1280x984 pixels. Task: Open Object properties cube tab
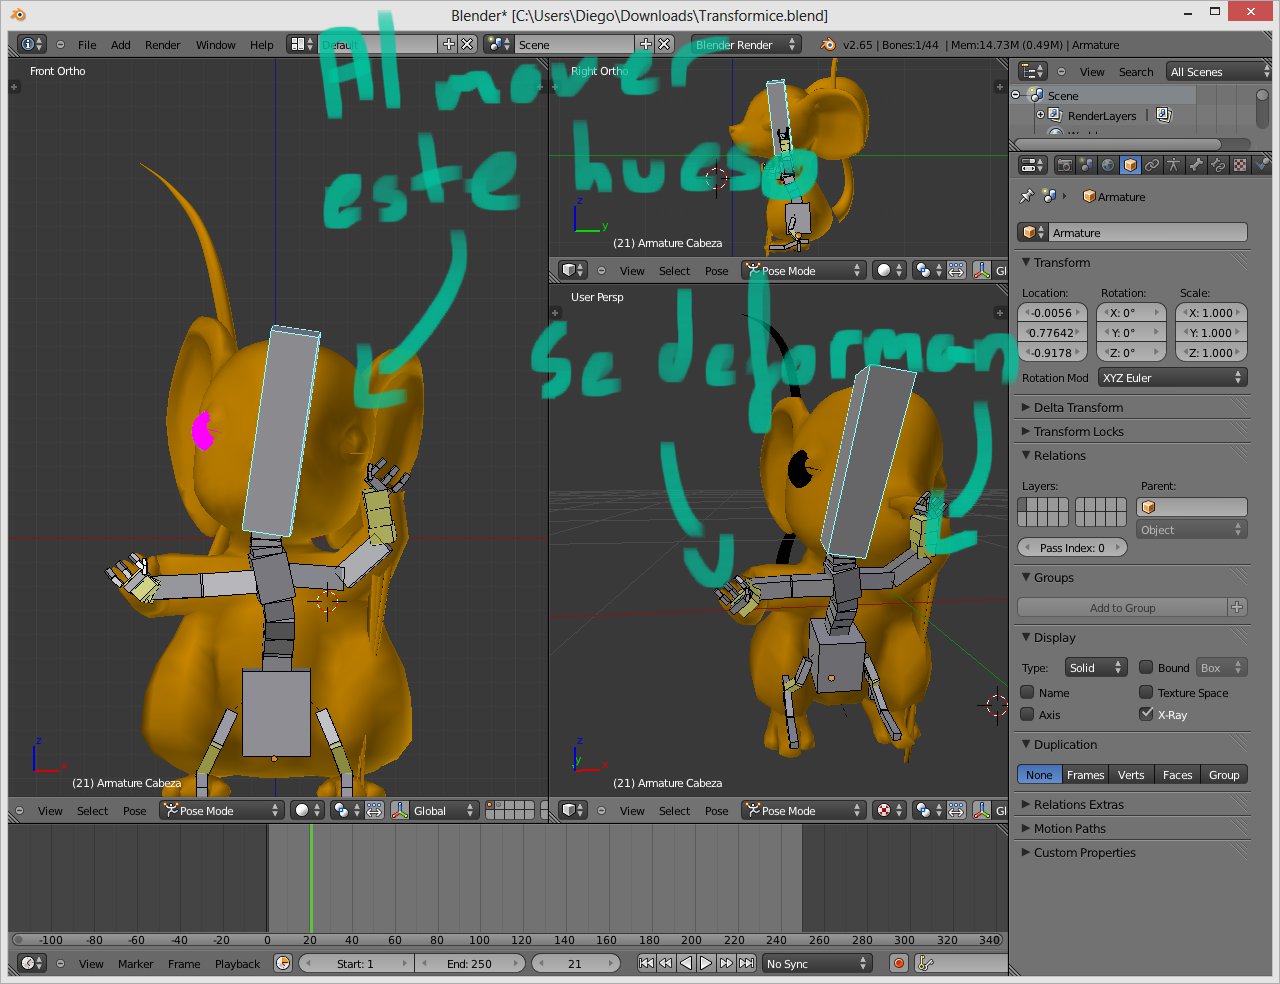pyautogui.click(x=1130, y=165)
